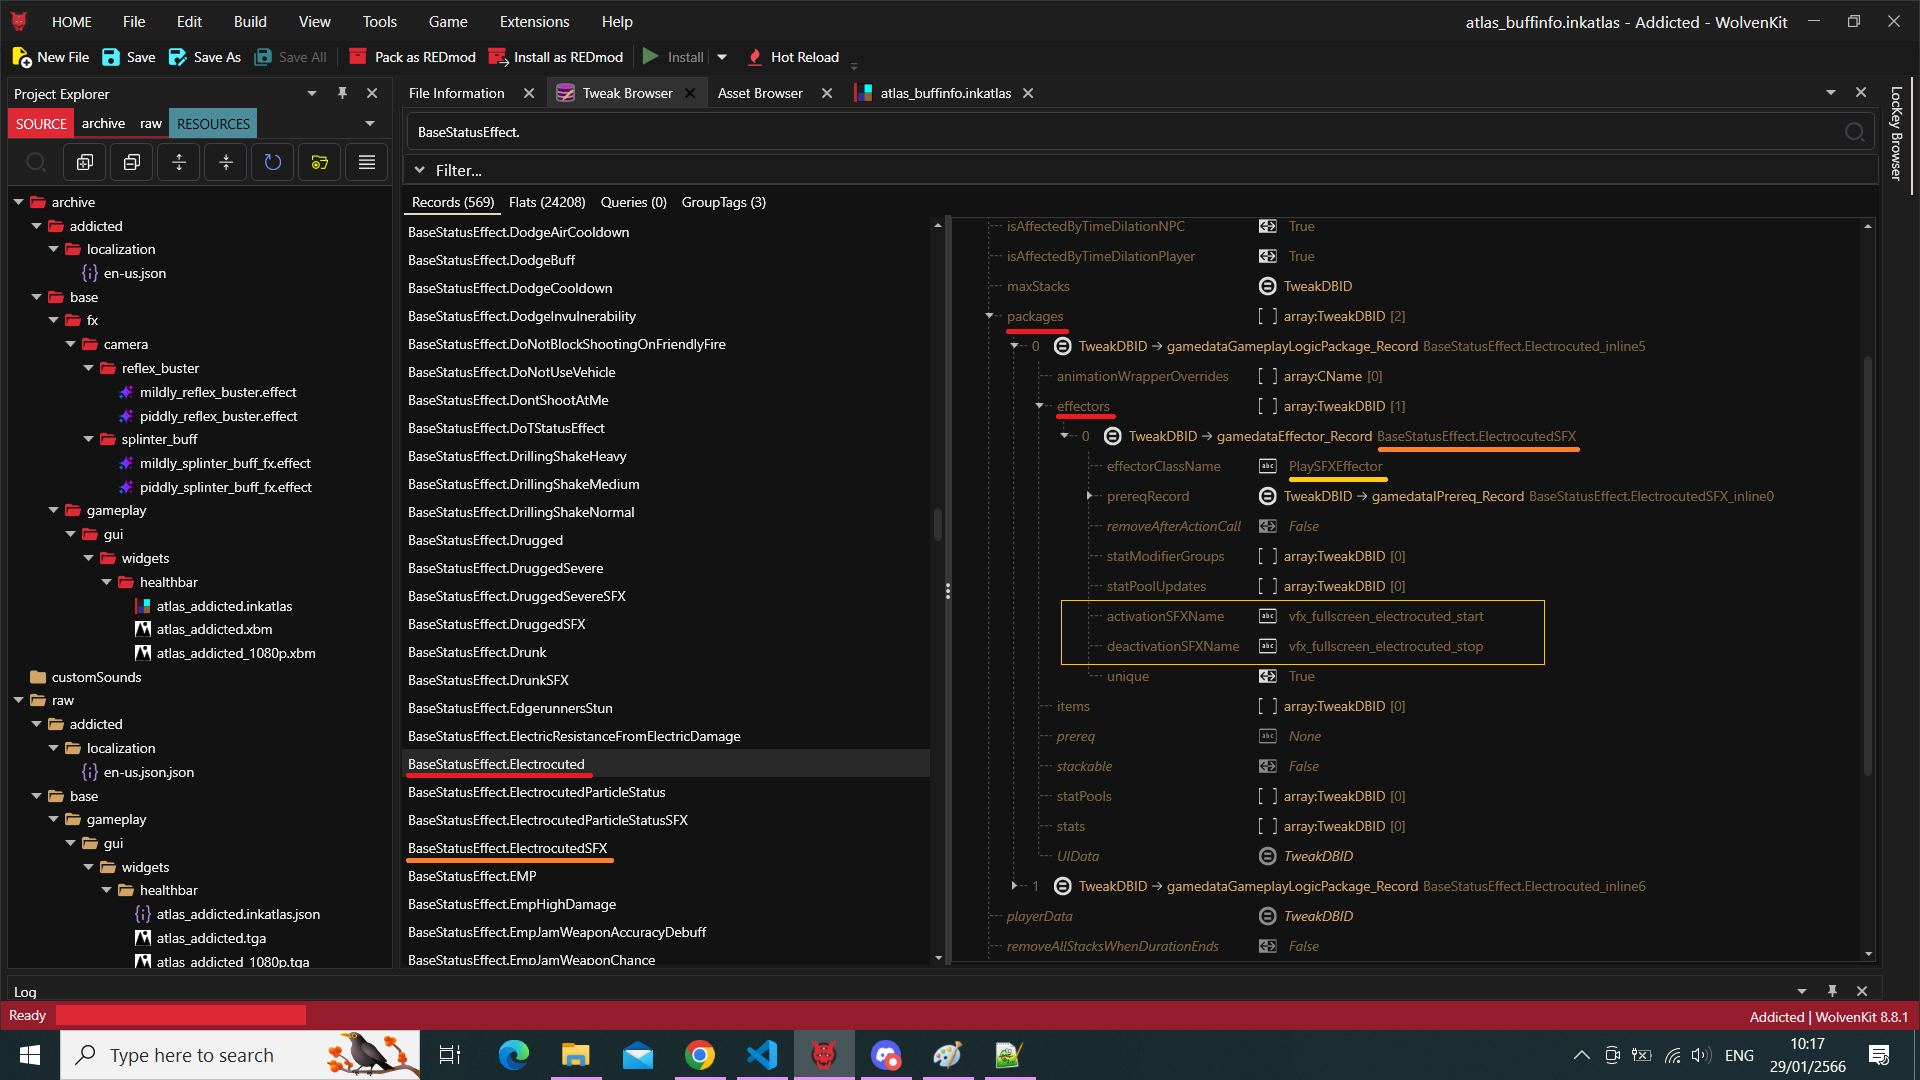
Task: Open the Install dropdown arrow
Action: 722,57
